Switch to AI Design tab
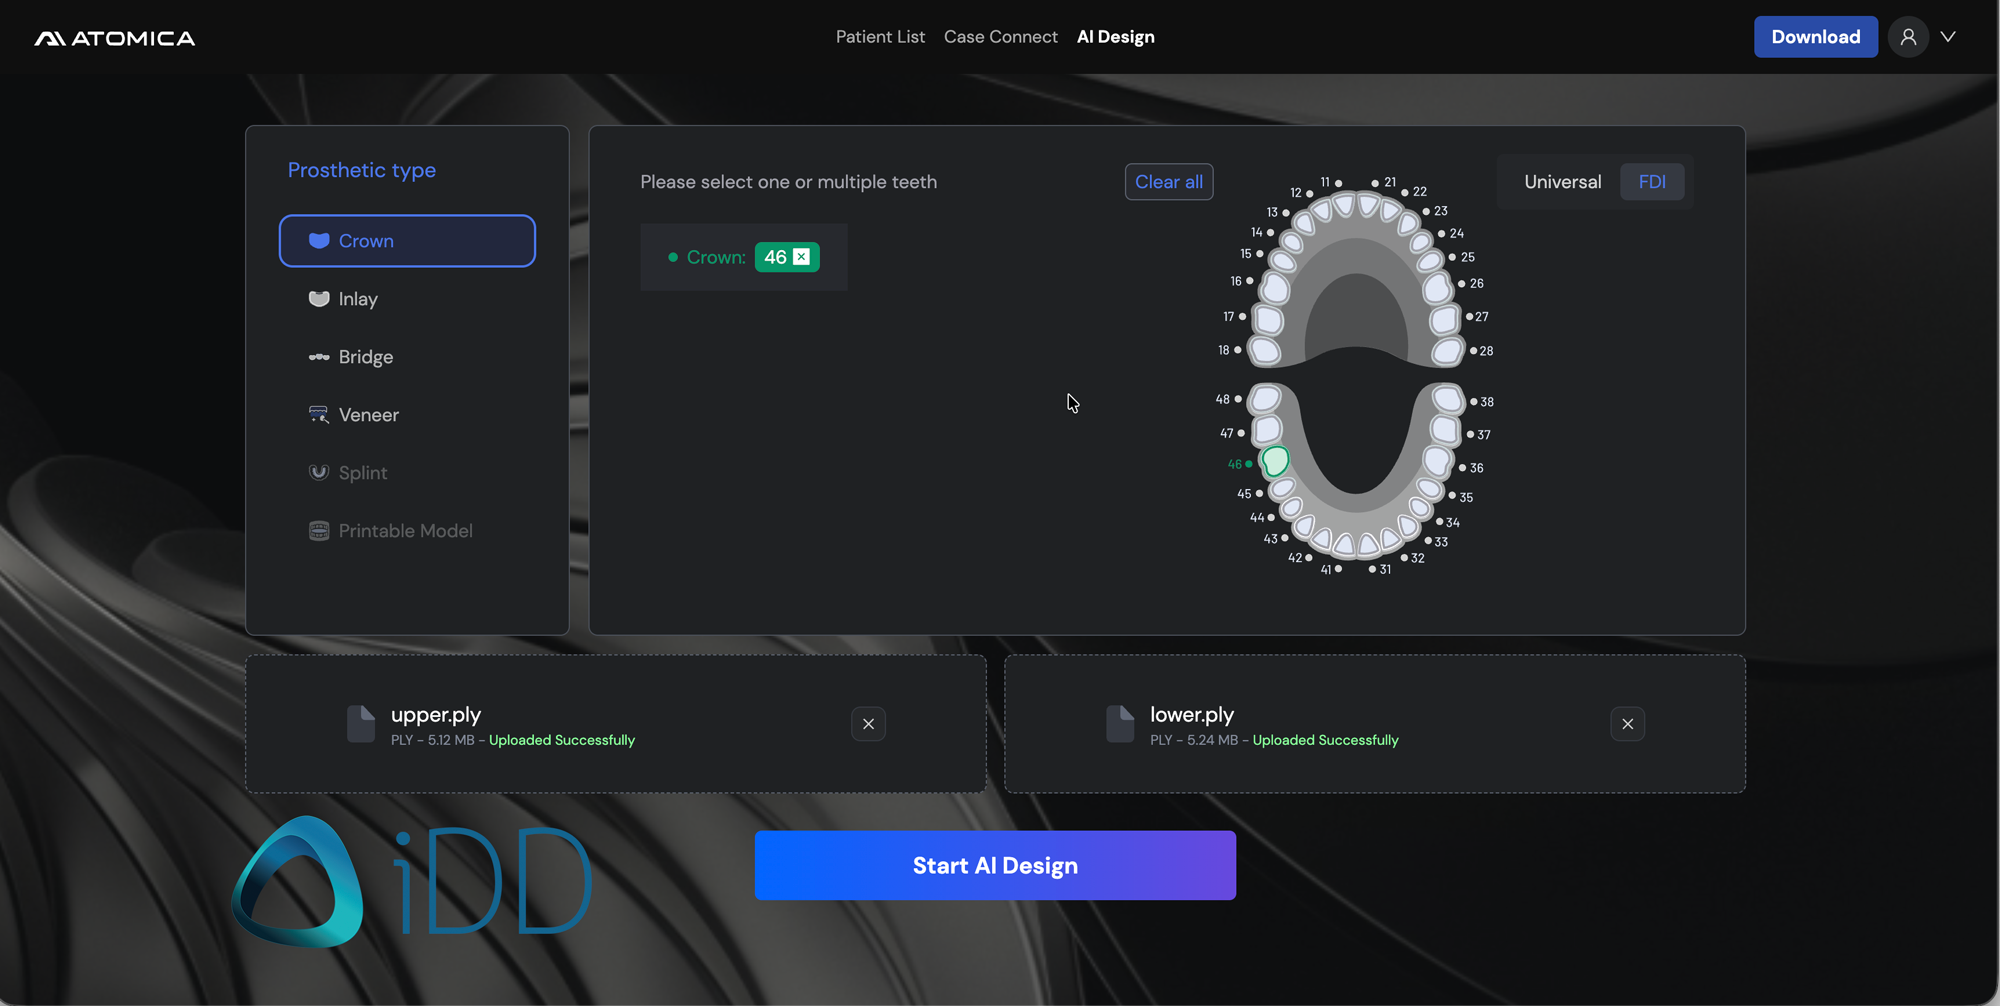 click(x=1115, y=37)
